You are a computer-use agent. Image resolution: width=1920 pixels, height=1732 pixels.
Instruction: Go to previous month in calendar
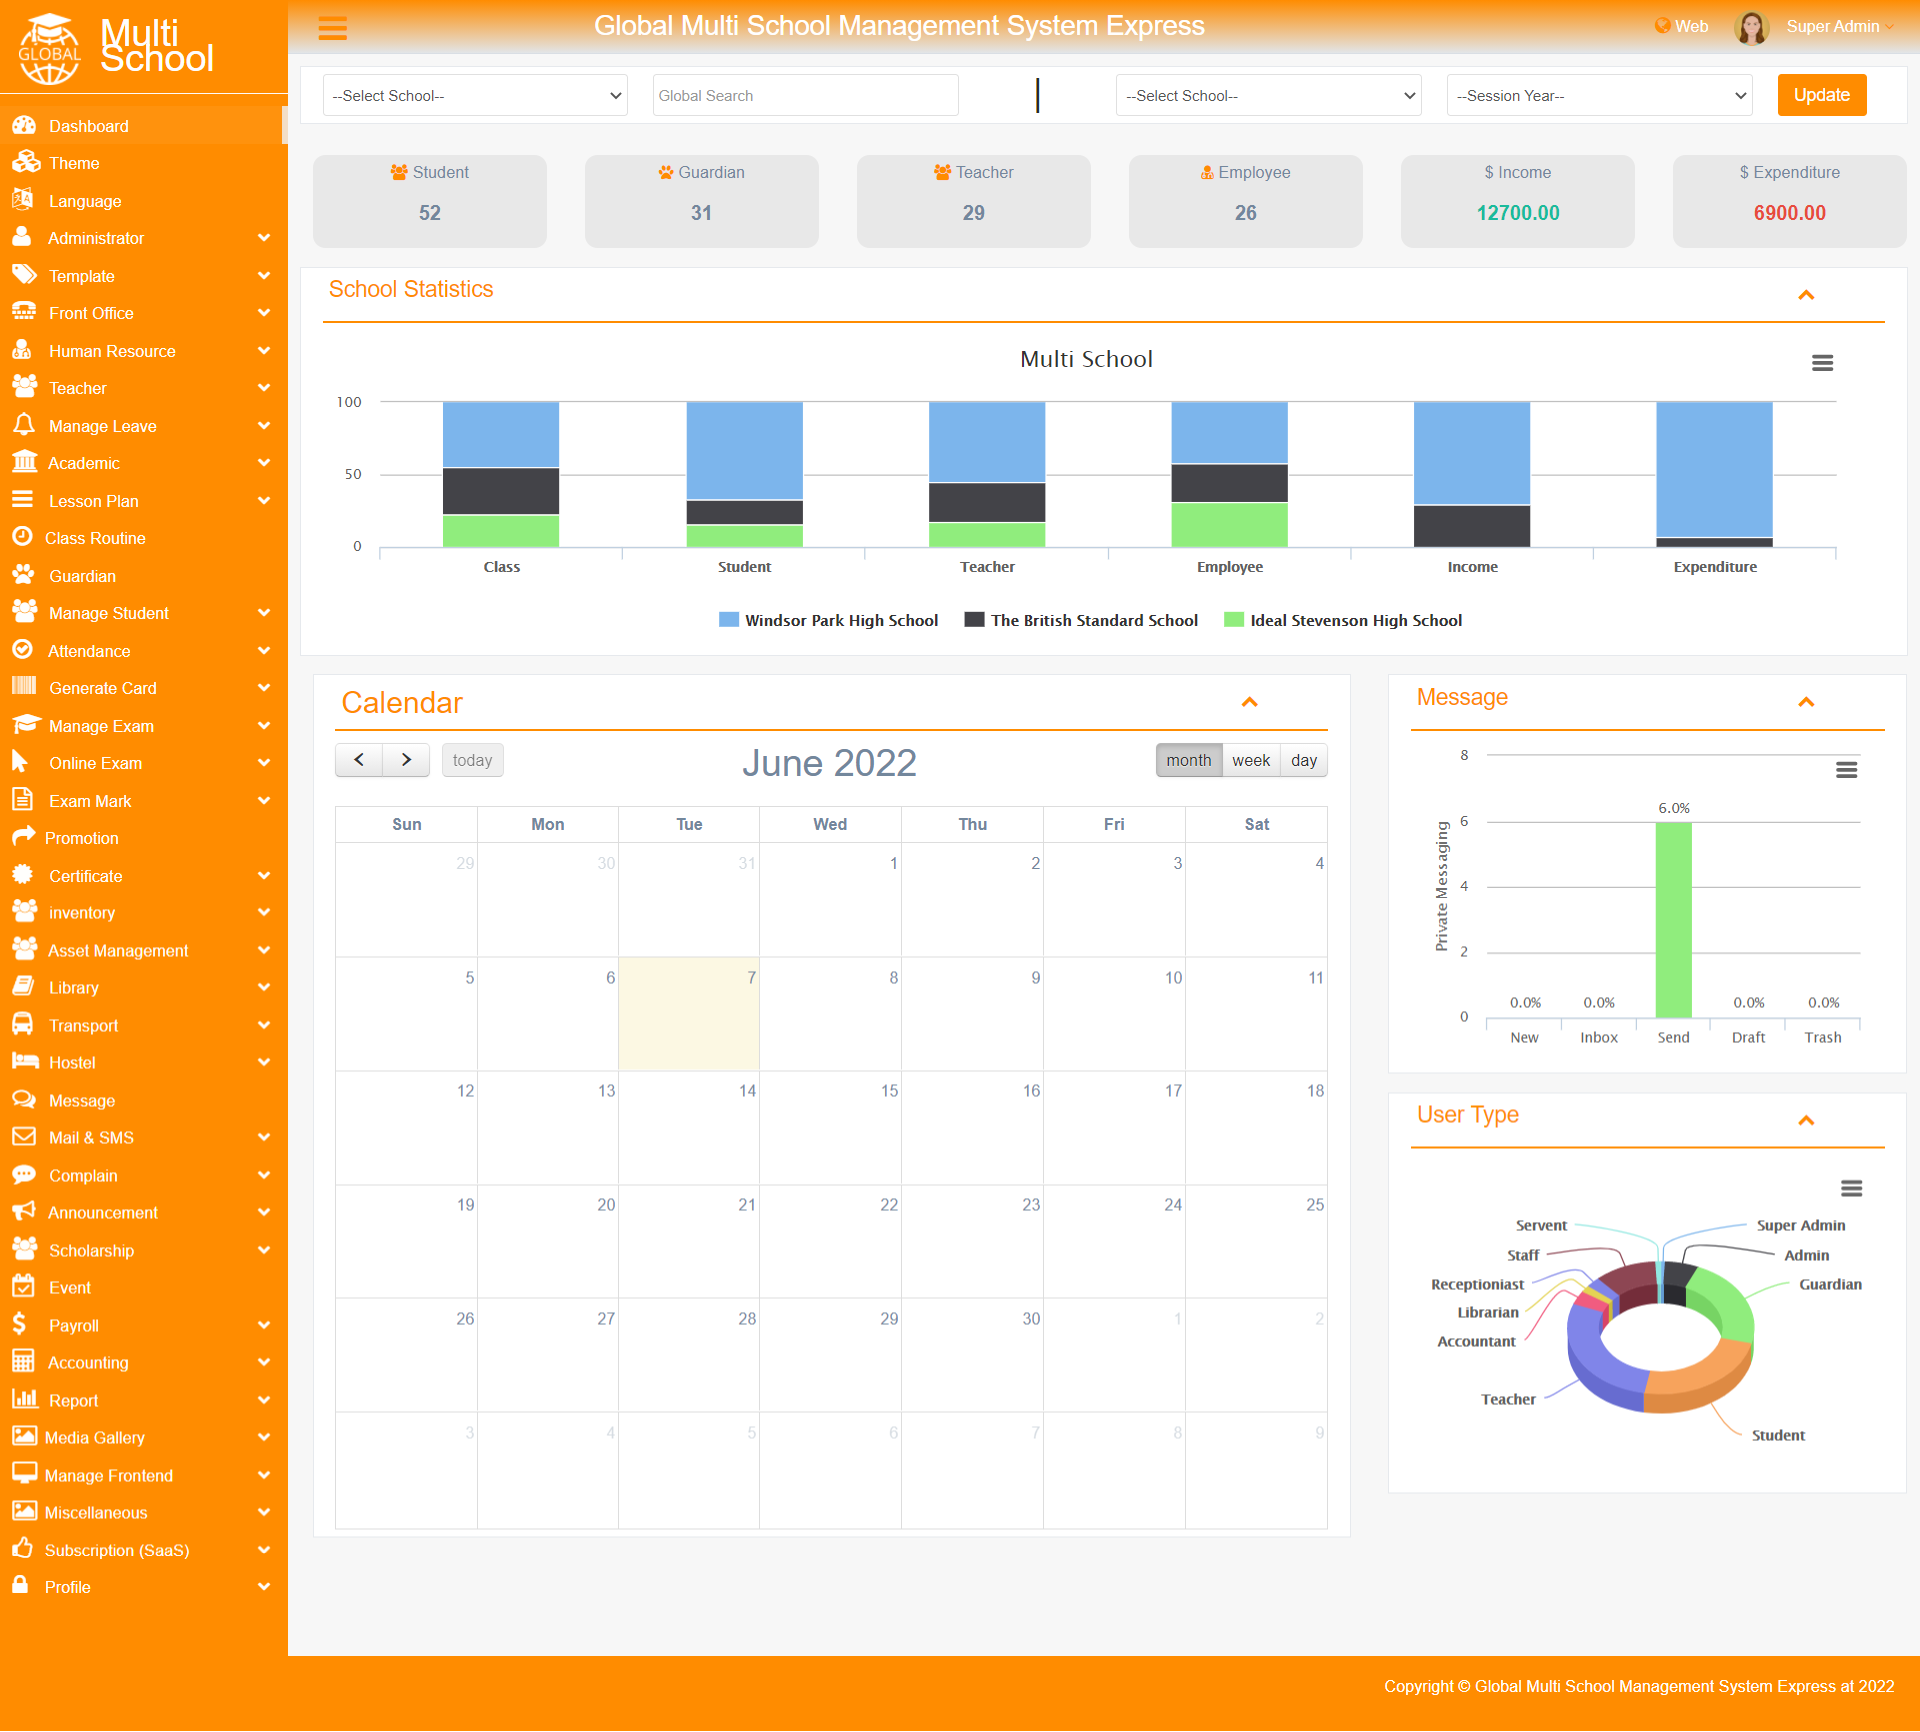pos(359,760)
